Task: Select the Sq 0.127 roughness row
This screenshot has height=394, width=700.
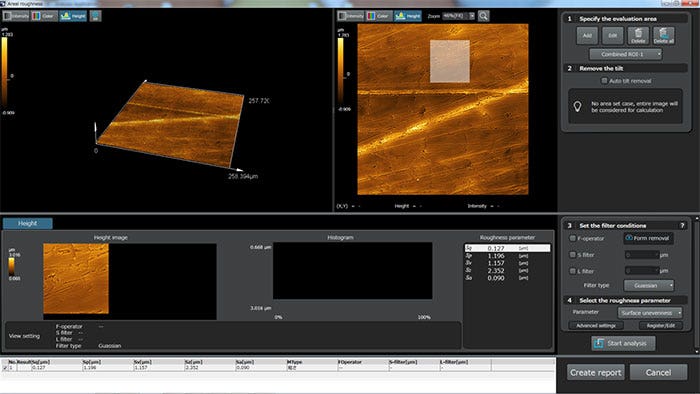Action: pos(507,248)
